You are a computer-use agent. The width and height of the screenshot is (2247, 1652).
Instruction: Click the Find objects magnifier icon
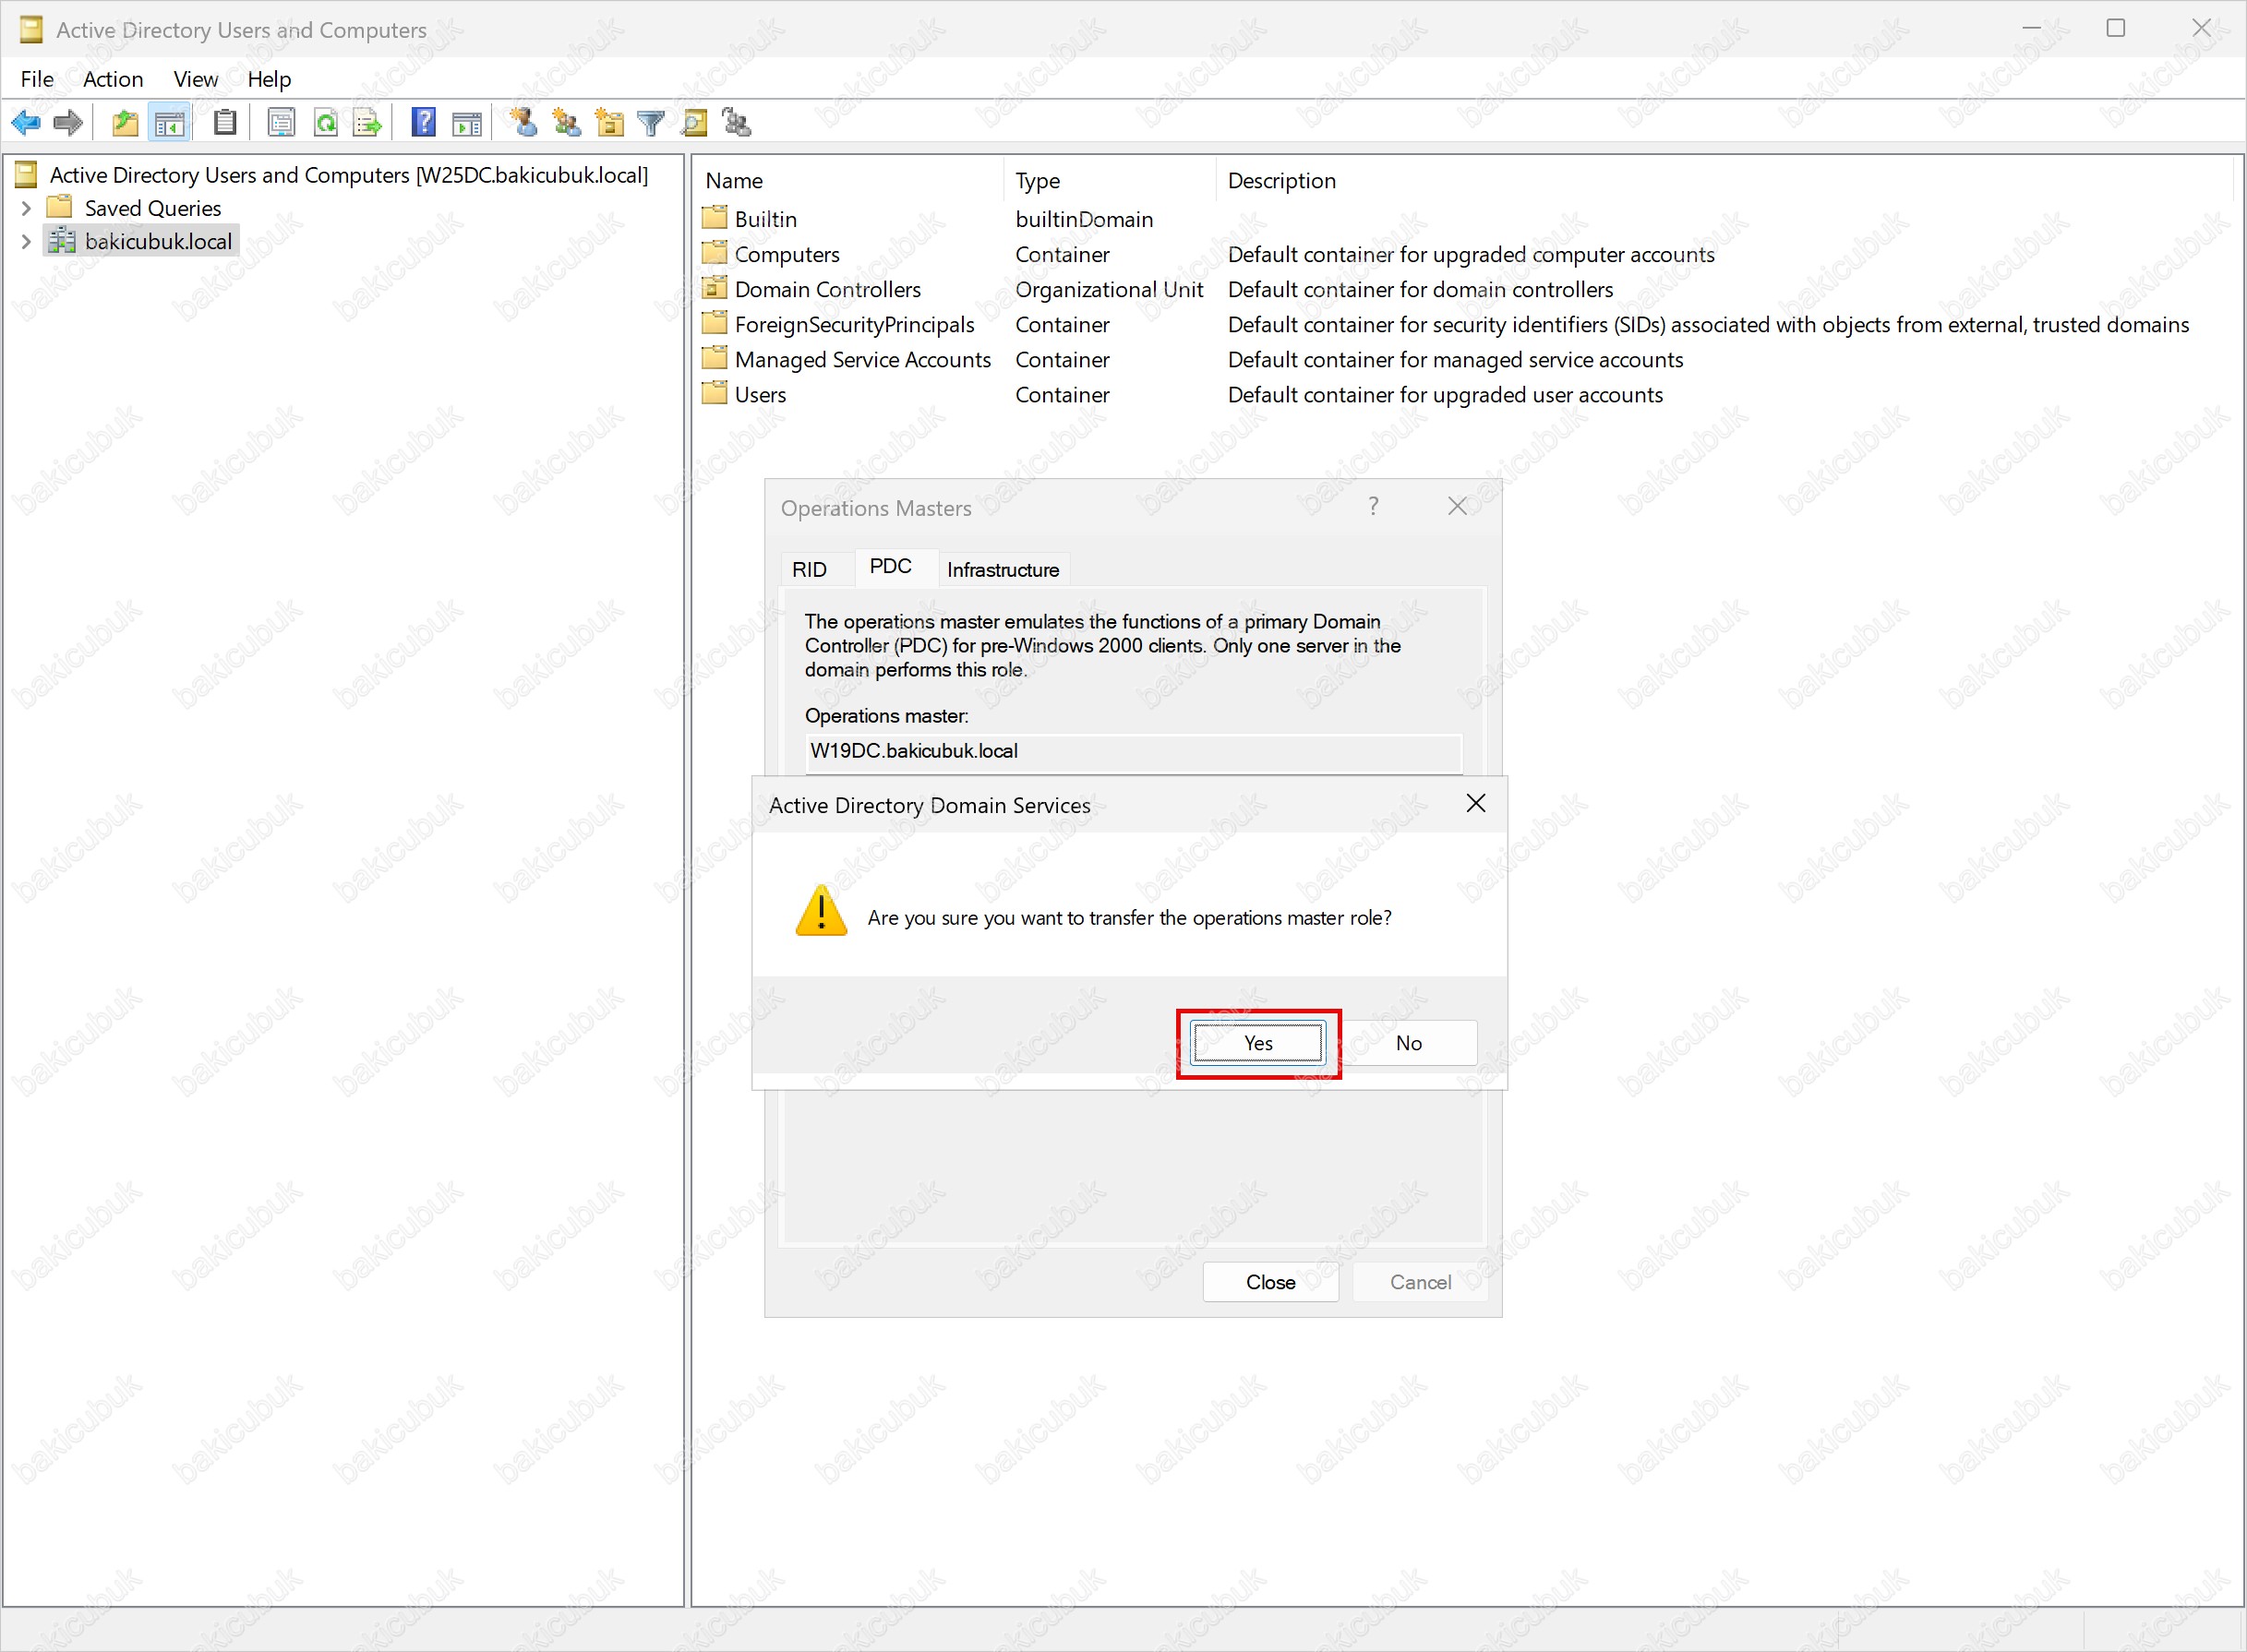(x=694, y=123)
